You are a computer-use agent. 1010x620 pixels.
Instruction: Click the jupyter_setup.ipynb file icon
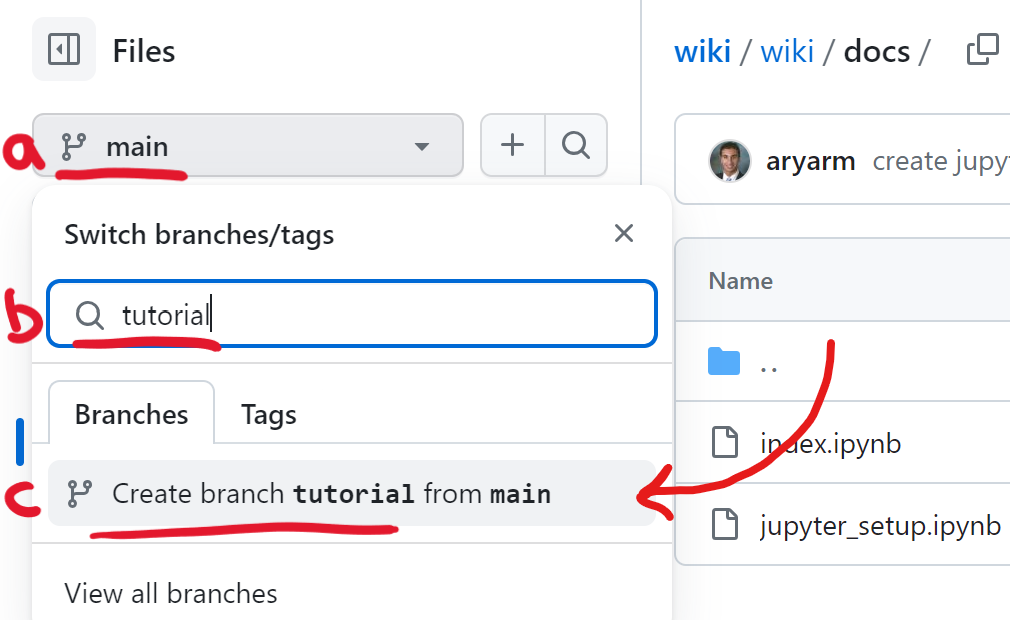coord(725,523)
